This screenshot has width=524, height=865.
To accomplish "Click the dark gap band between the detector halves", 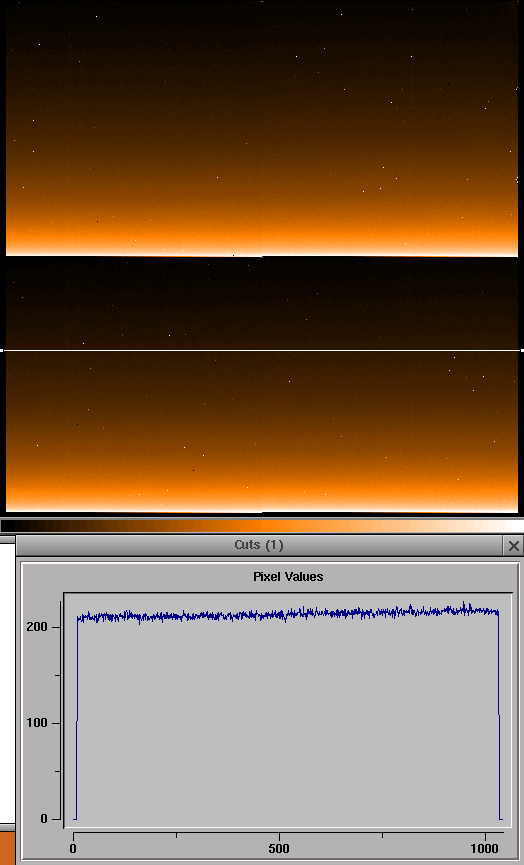I will click(262, 302).
